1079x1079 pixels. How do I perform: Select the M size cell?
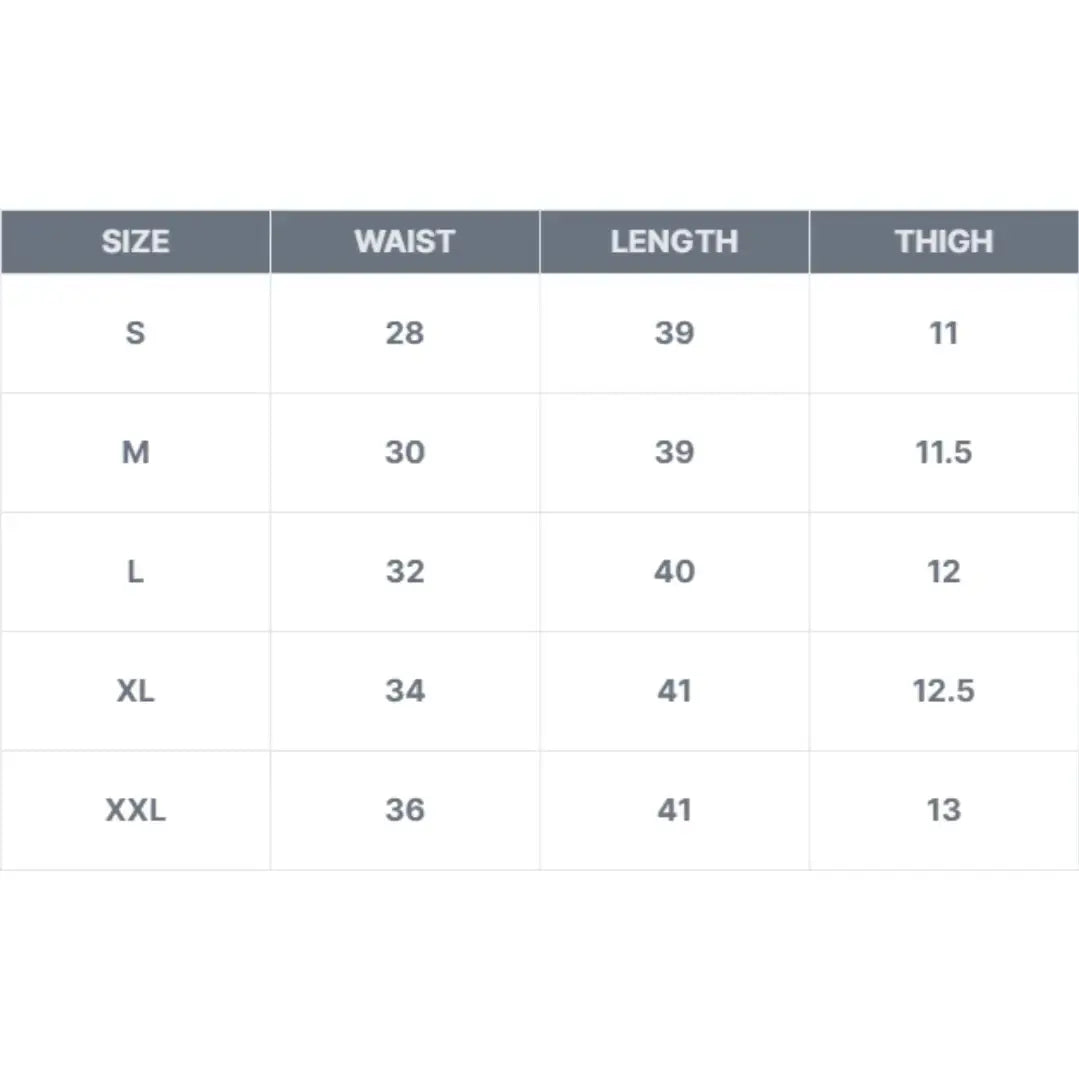click(x=136, y=453)
